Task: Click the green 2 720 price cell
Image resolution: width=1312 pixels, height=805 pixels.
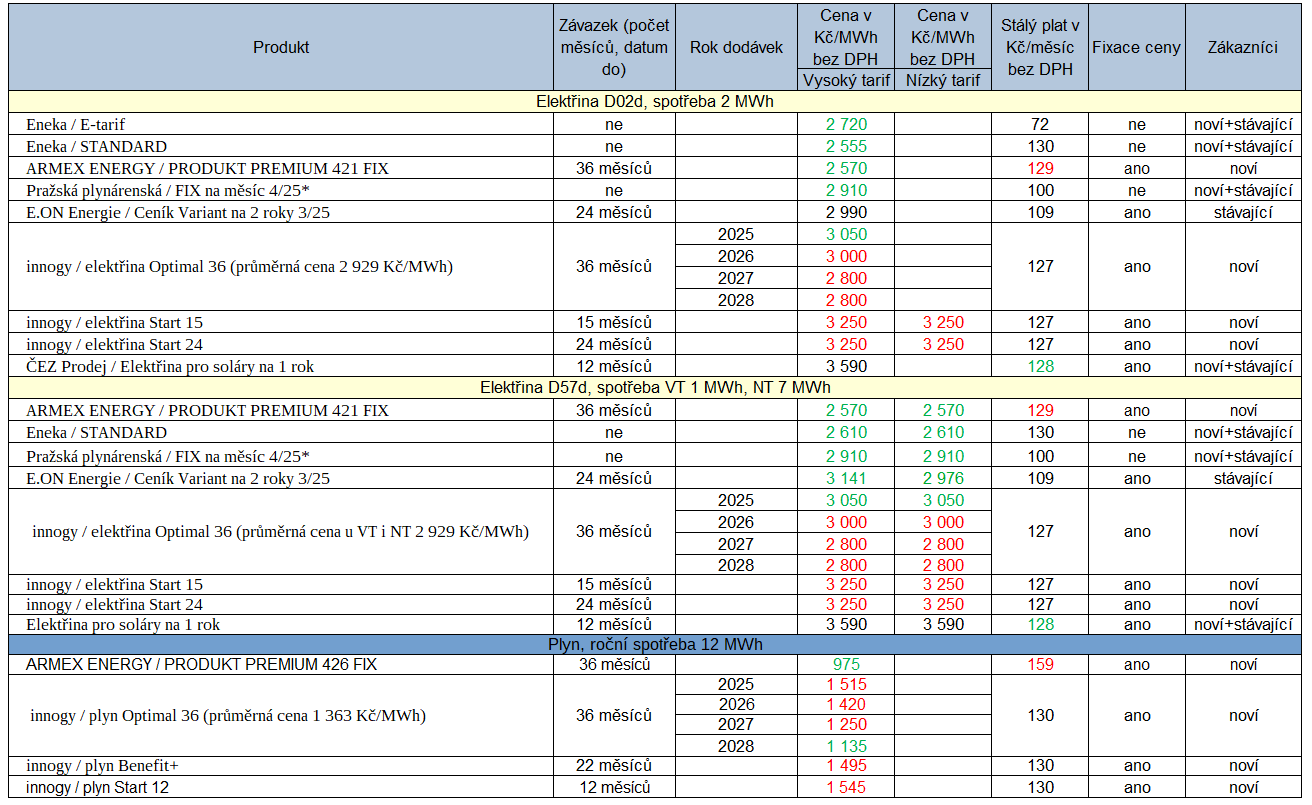Action: [846, 125]
